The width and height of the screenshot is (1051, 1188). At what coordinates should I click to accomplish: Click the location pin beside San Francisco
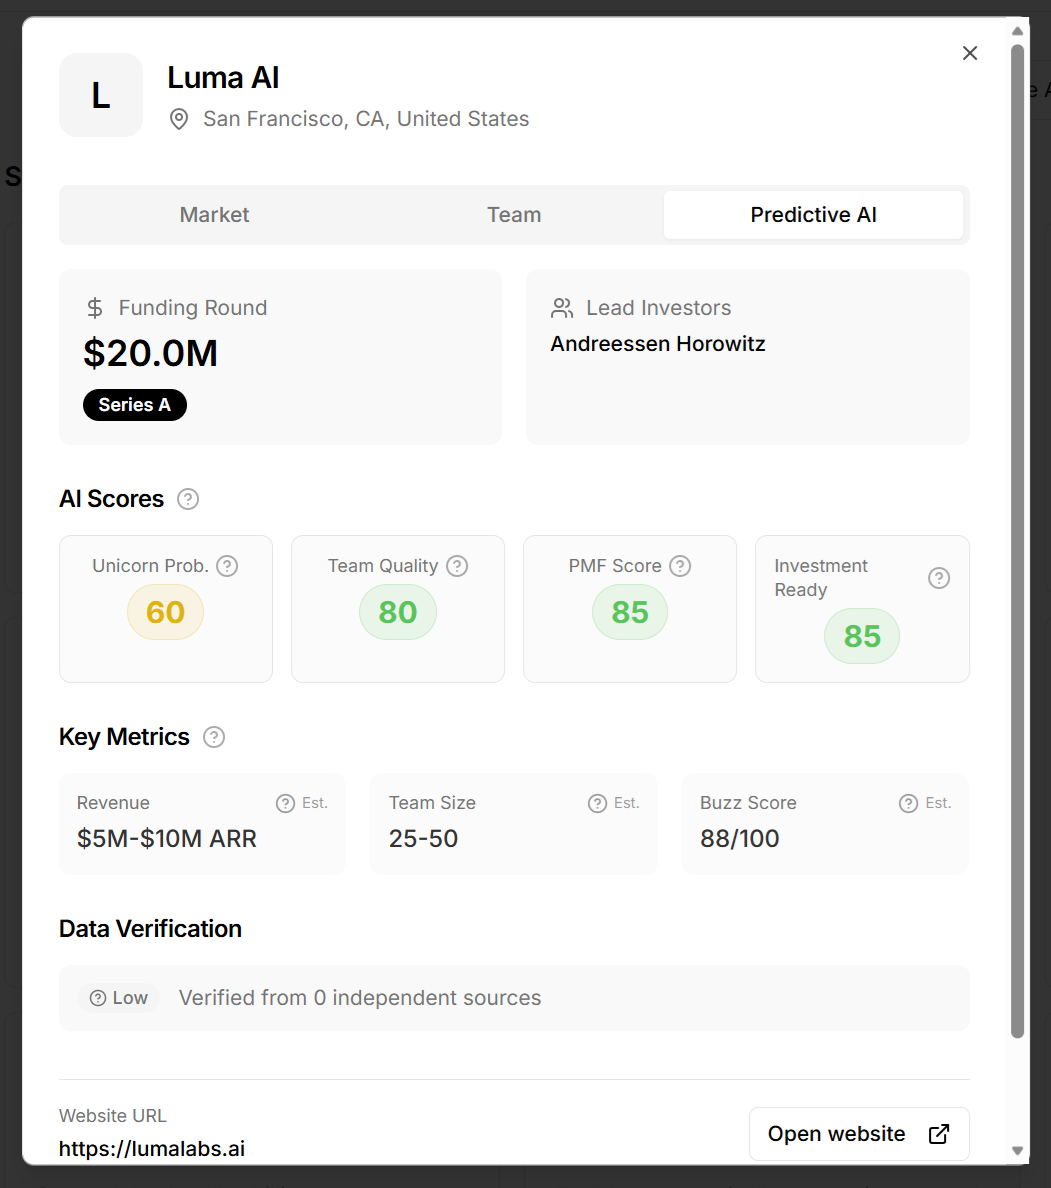[x=178, y=119]
